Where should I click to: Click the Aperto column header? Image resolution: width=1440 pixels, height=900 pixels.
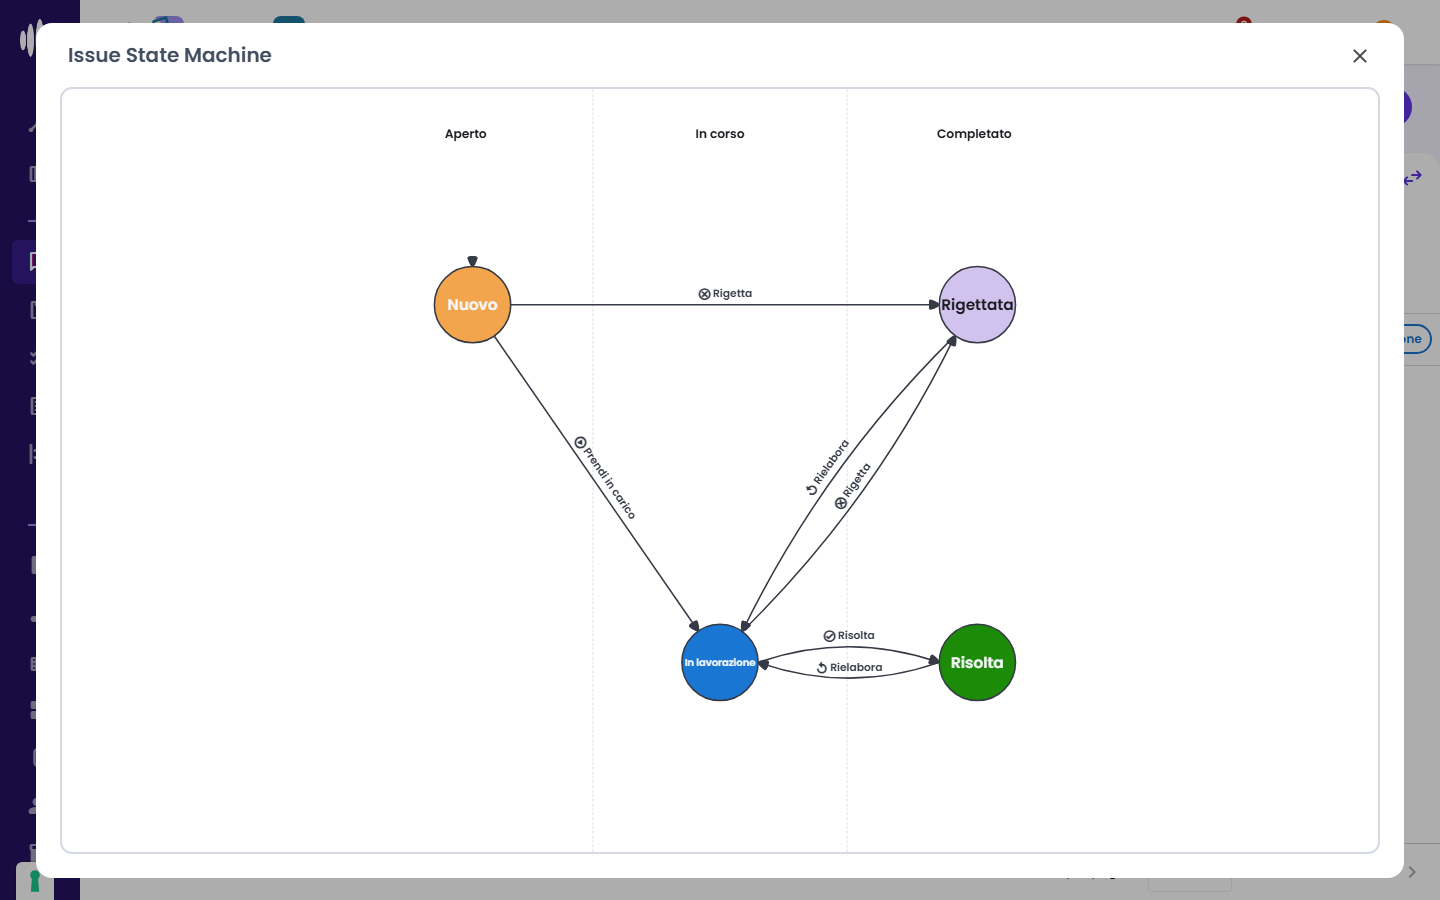click(x=466, y=134)
